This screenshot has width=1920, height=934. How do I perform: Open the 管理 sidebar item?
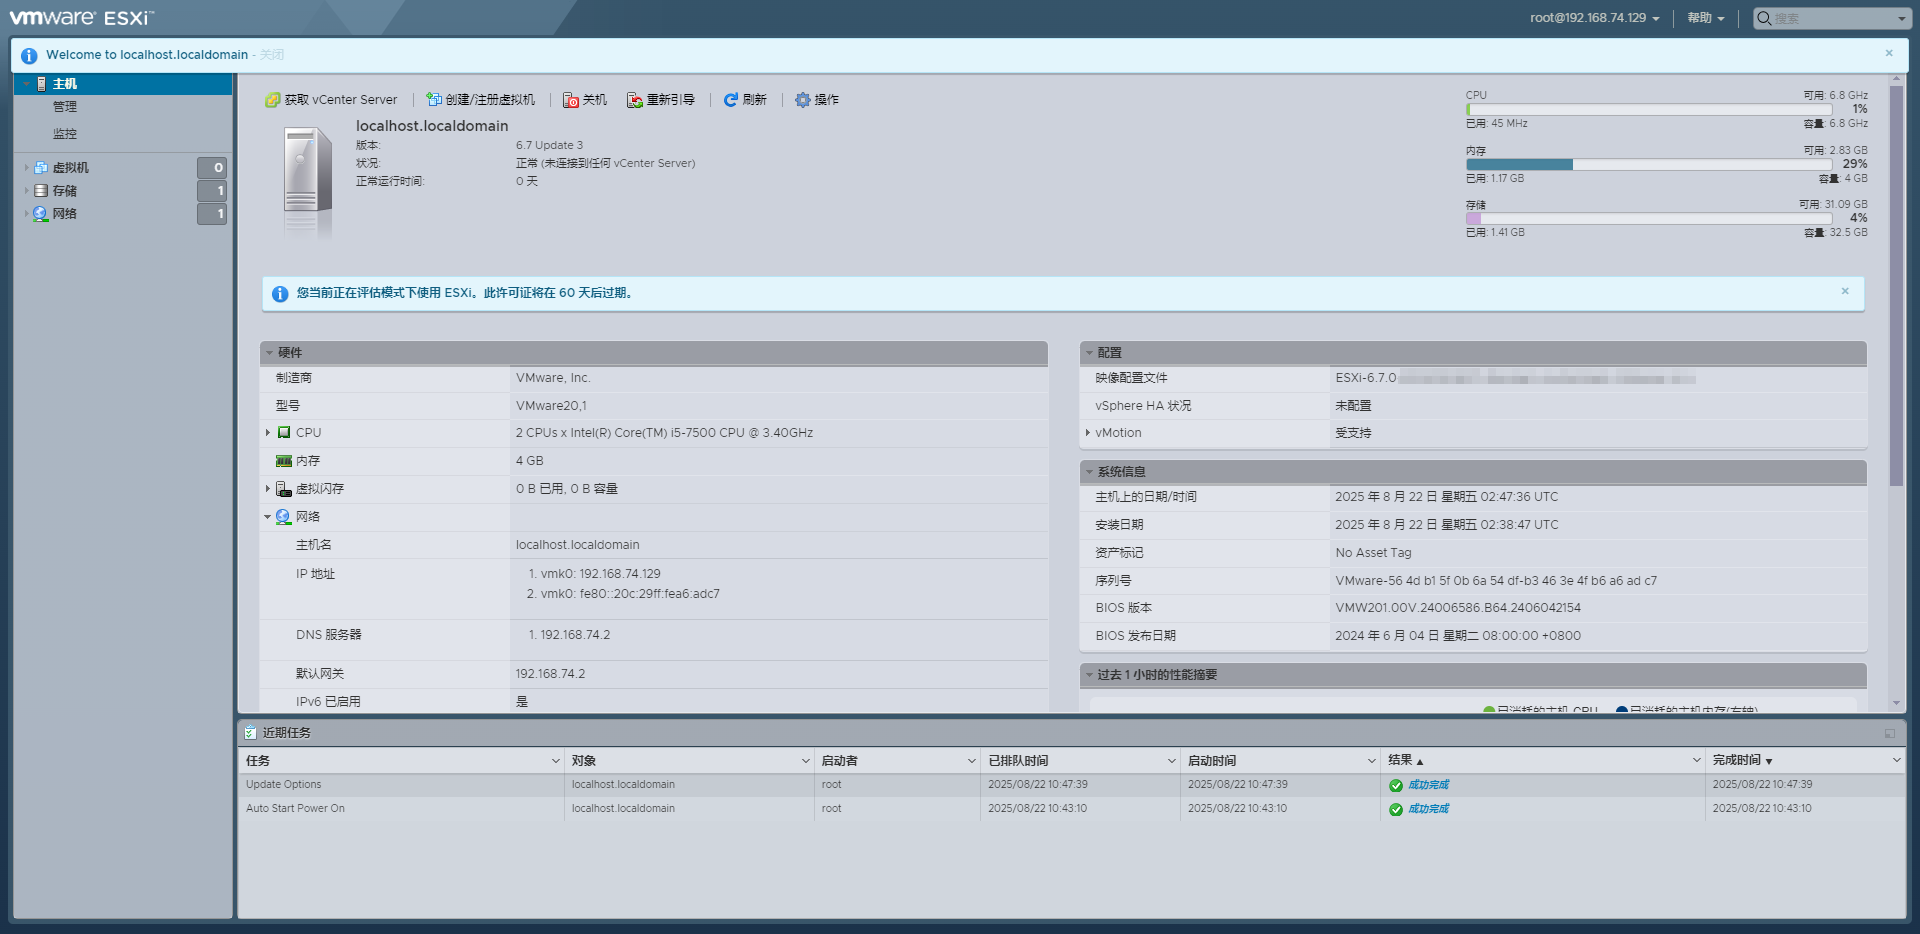tap(64, 106)
